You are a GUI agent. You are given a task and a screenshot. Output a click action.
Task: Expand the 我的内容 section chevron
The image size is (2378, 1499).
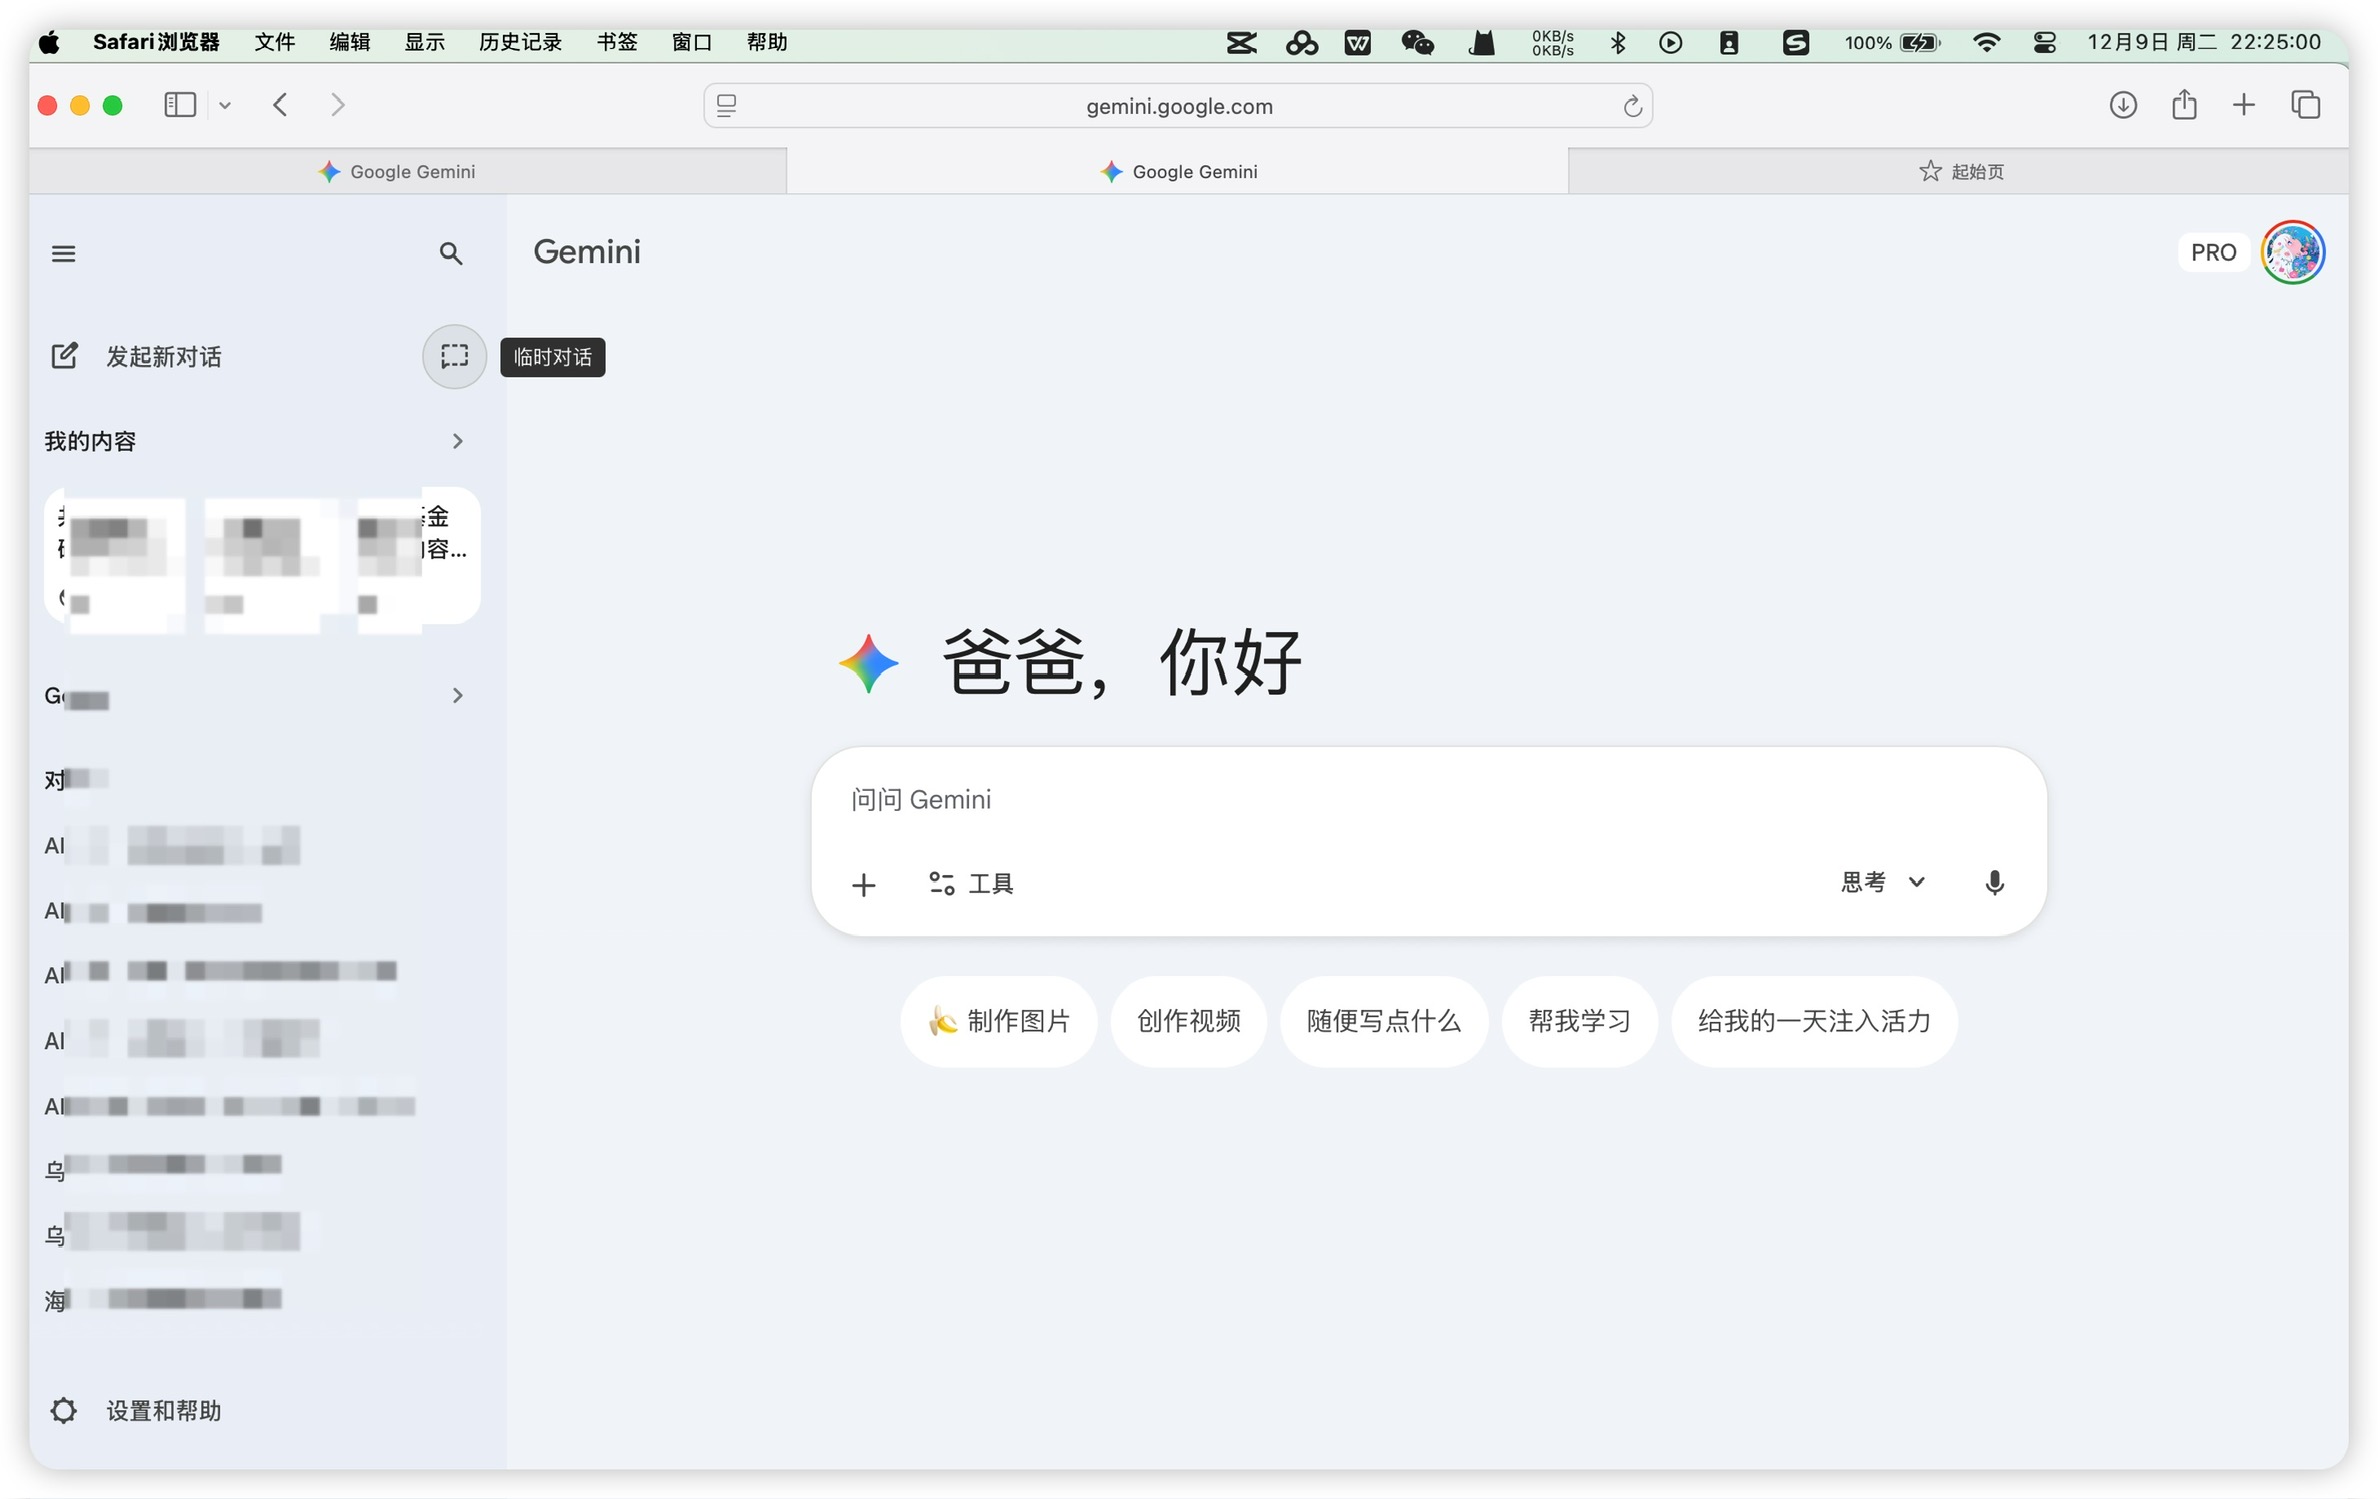(x=457, y=441)
